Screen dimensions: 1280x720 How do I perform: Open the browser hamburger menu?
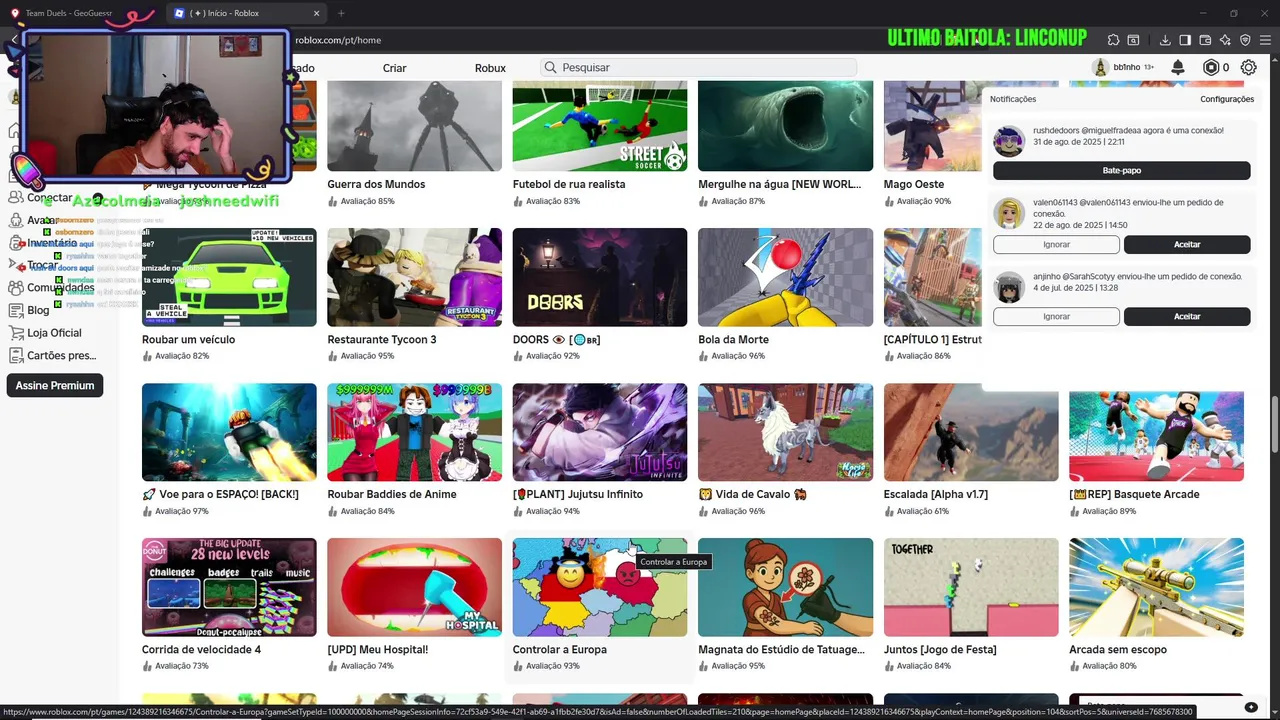[1265, 40]
